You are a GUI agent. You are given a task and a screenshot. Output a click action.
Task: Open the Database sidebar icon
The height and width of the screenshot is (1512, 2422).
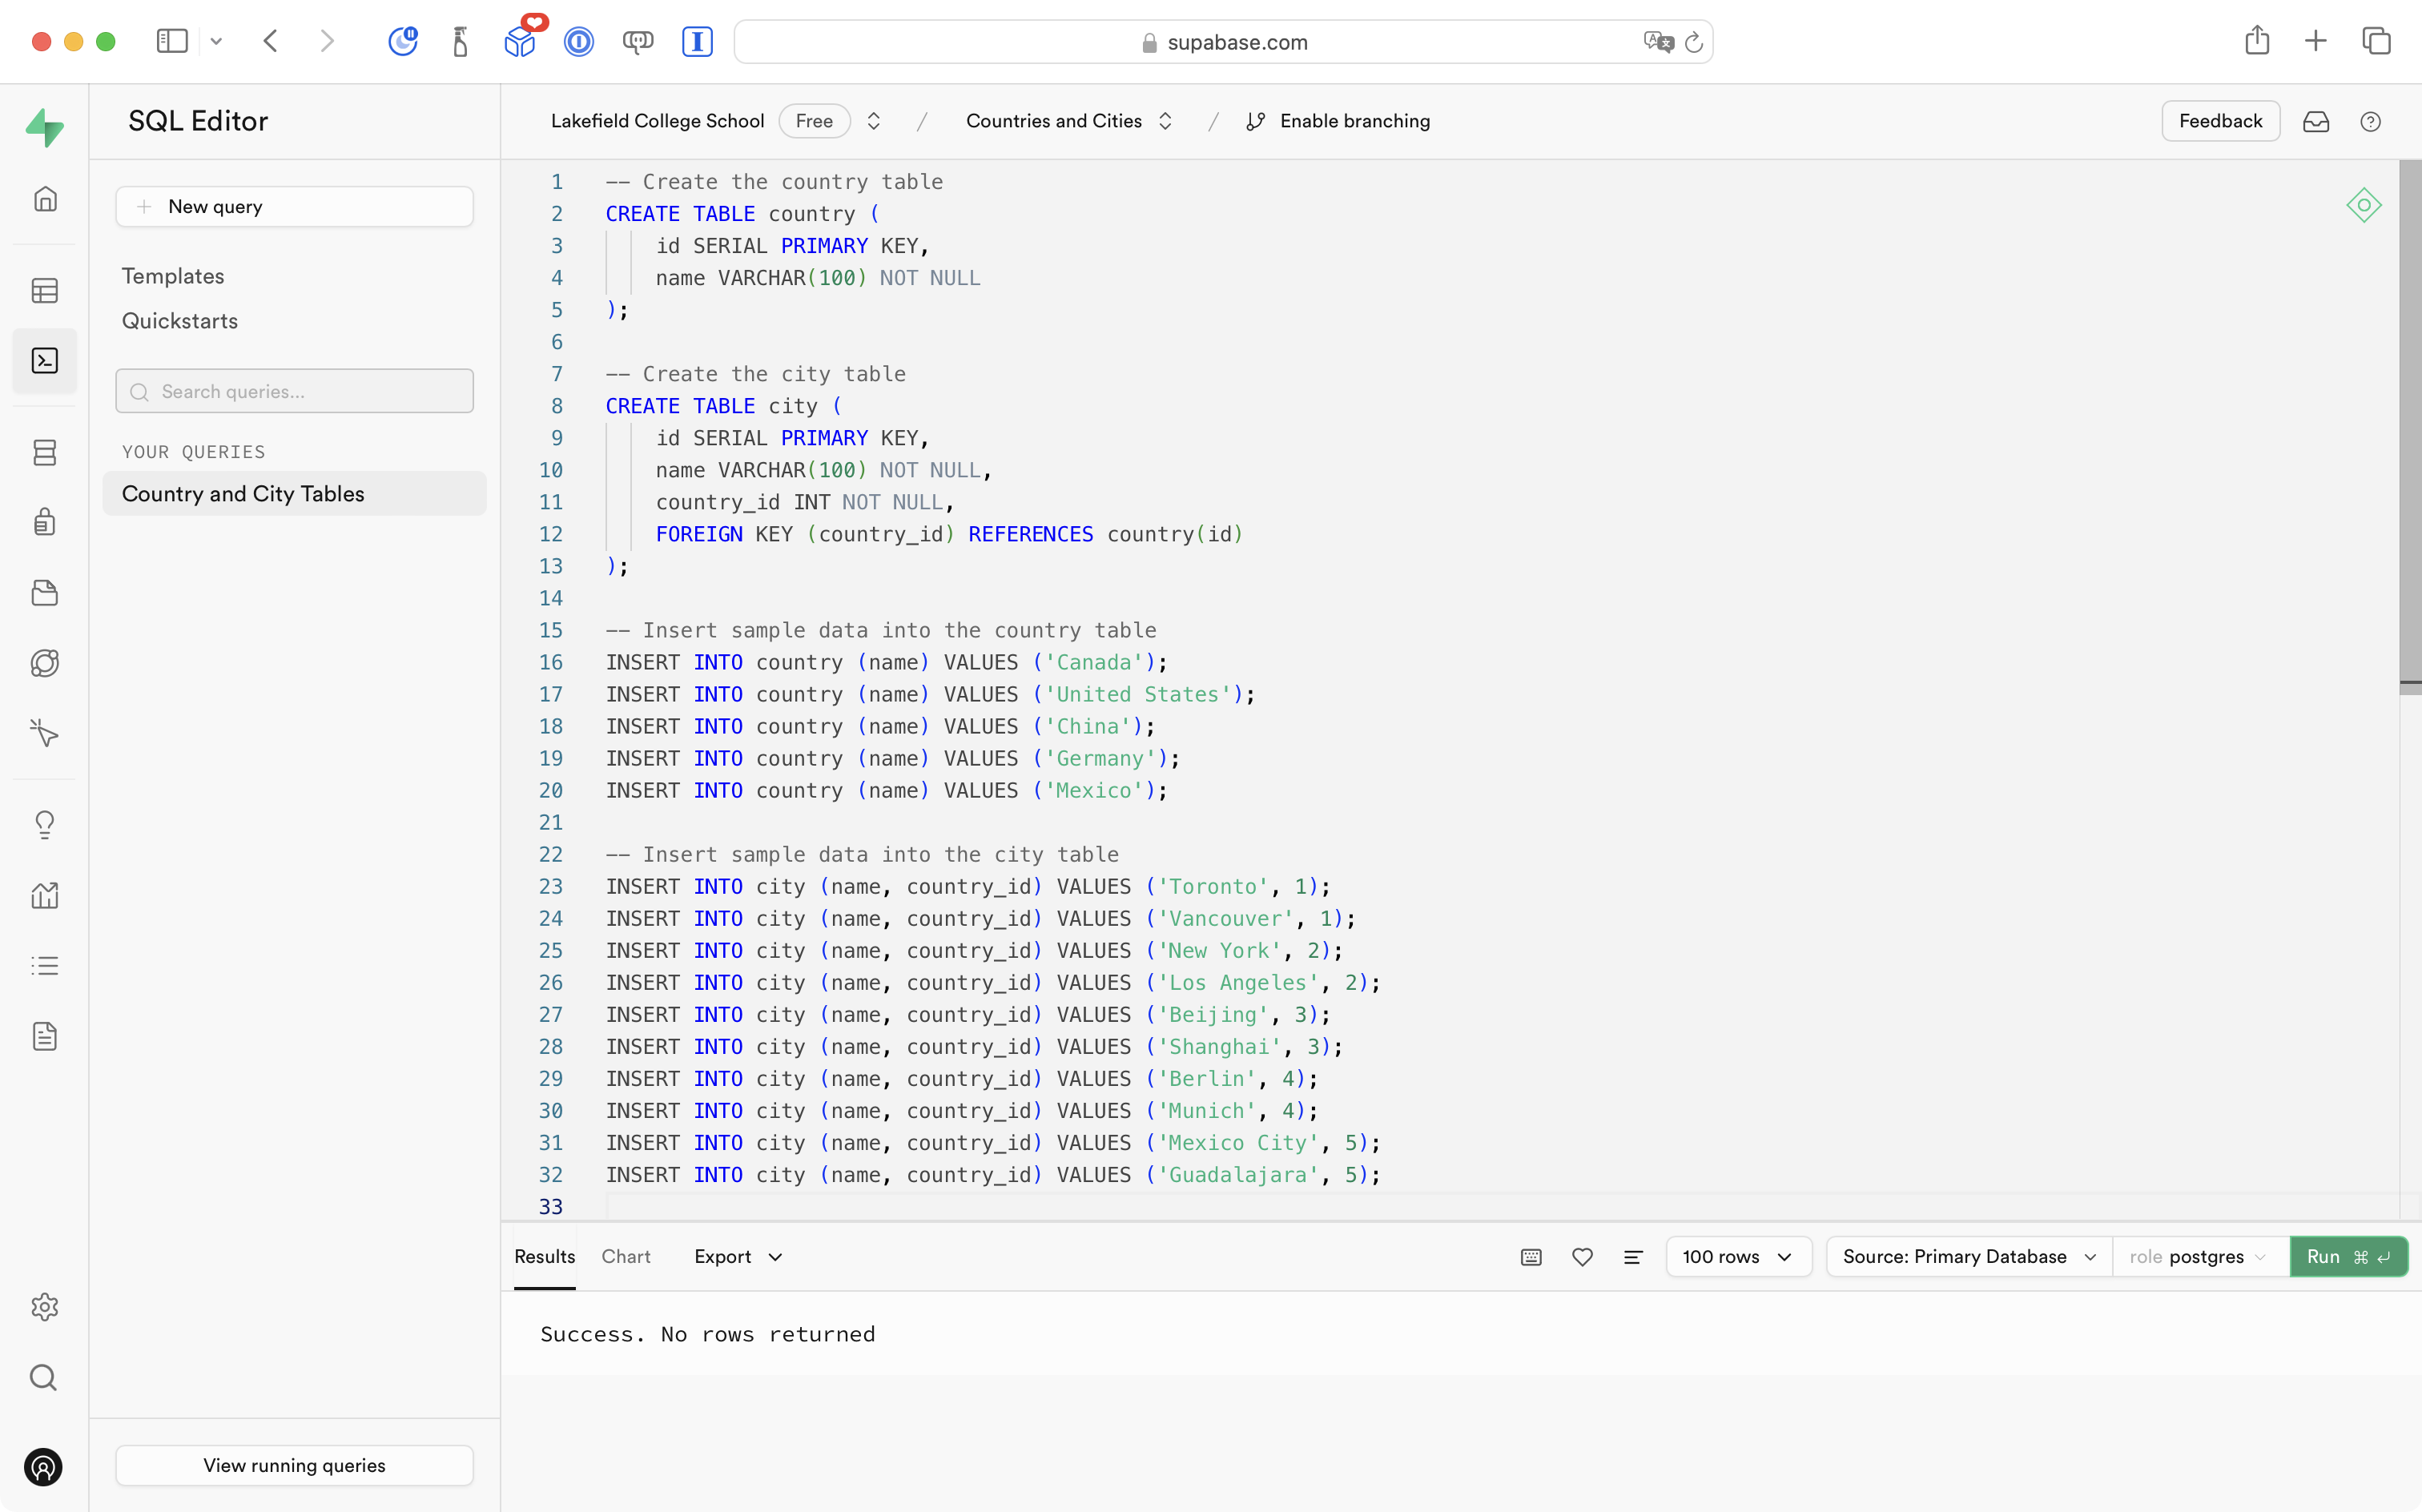[x=45, y=452]
